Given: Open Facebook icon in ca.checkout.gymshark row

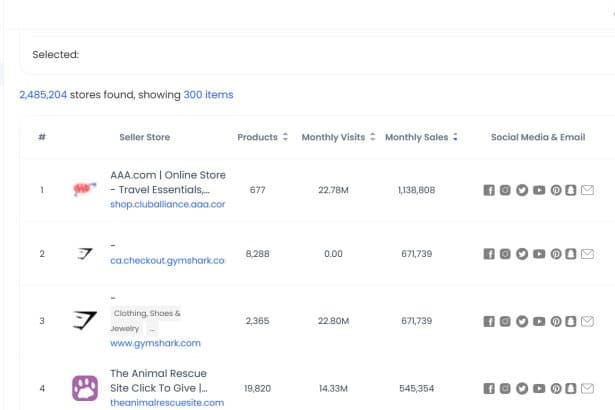Looking at the screenshot, I should tap(489, 254).
